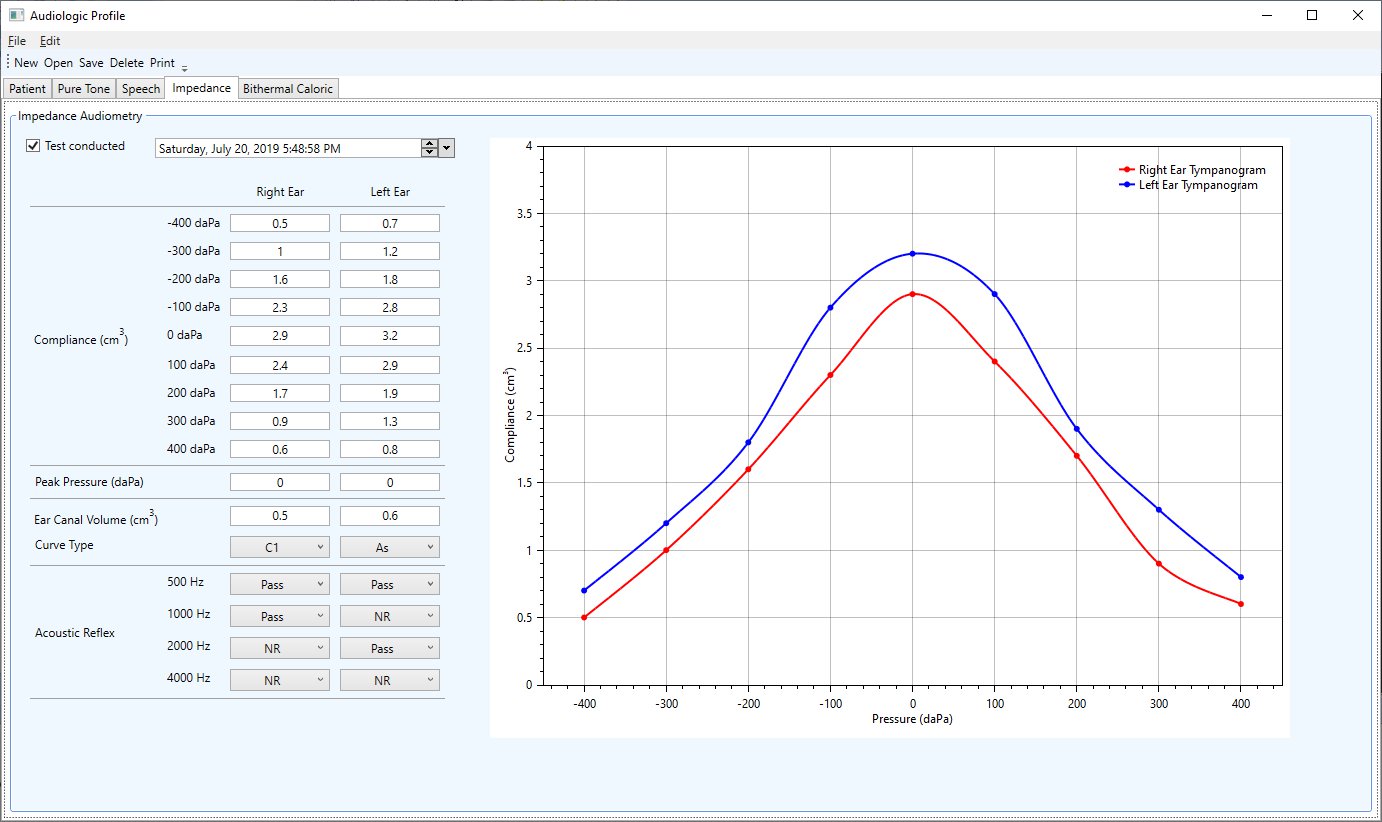The image size is (1382, 822).
Task: Click Right Ear compliance field at 0 daPa
Action: [280, 336]
